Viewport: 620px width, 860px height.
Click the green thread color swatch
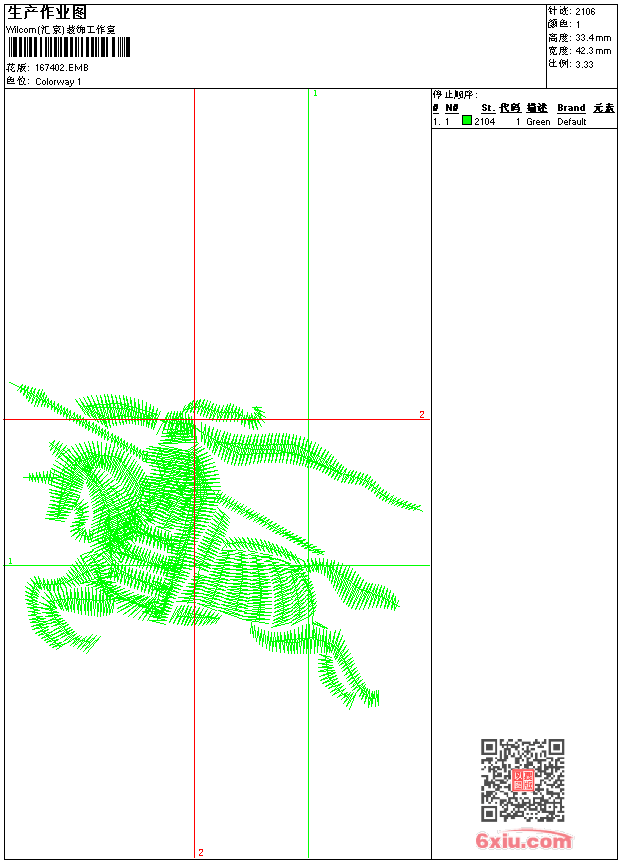[467, 121]
